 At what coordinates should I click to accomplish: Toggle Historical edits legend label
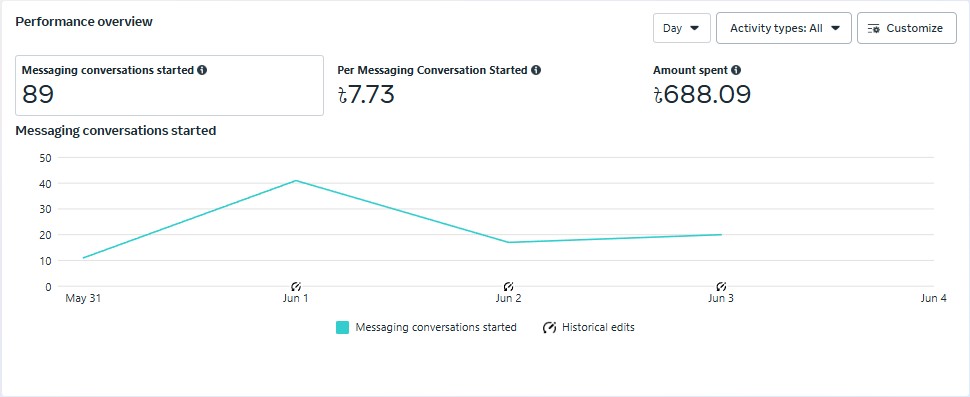pyautogui.click(x=598, y=328)
